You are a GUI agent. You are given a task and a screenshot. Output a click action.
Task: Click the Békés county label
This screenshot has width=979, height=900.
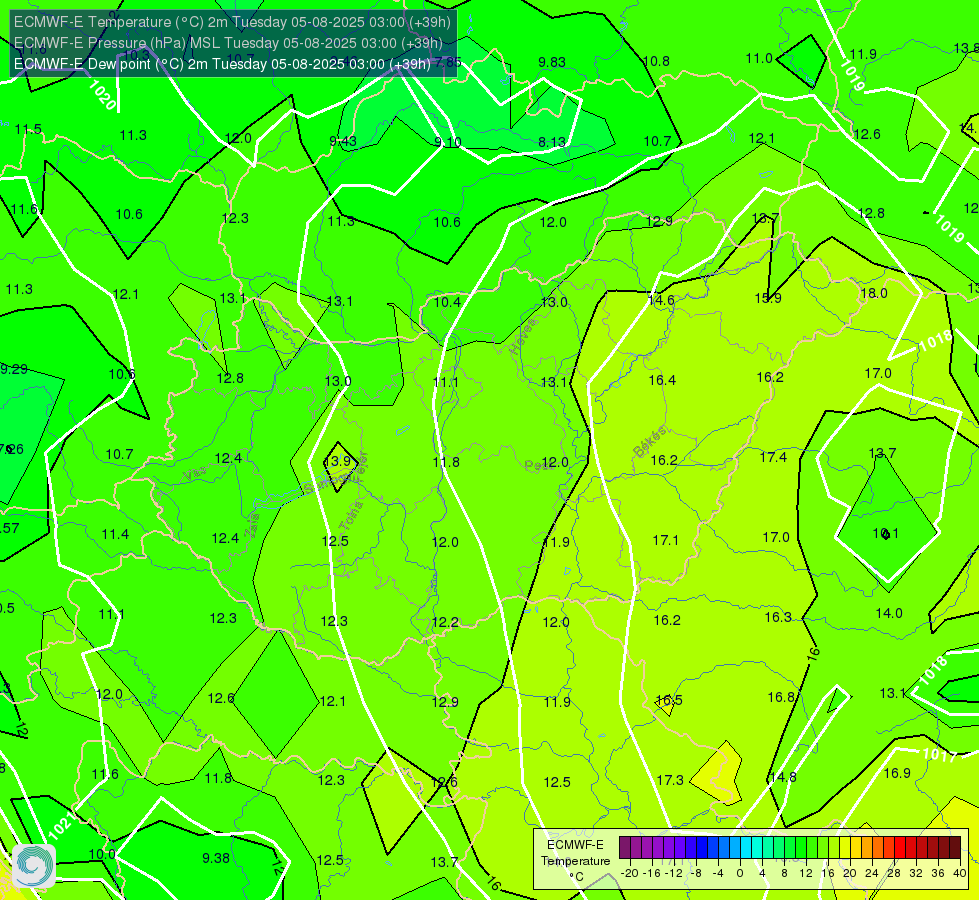coord(651,442)
